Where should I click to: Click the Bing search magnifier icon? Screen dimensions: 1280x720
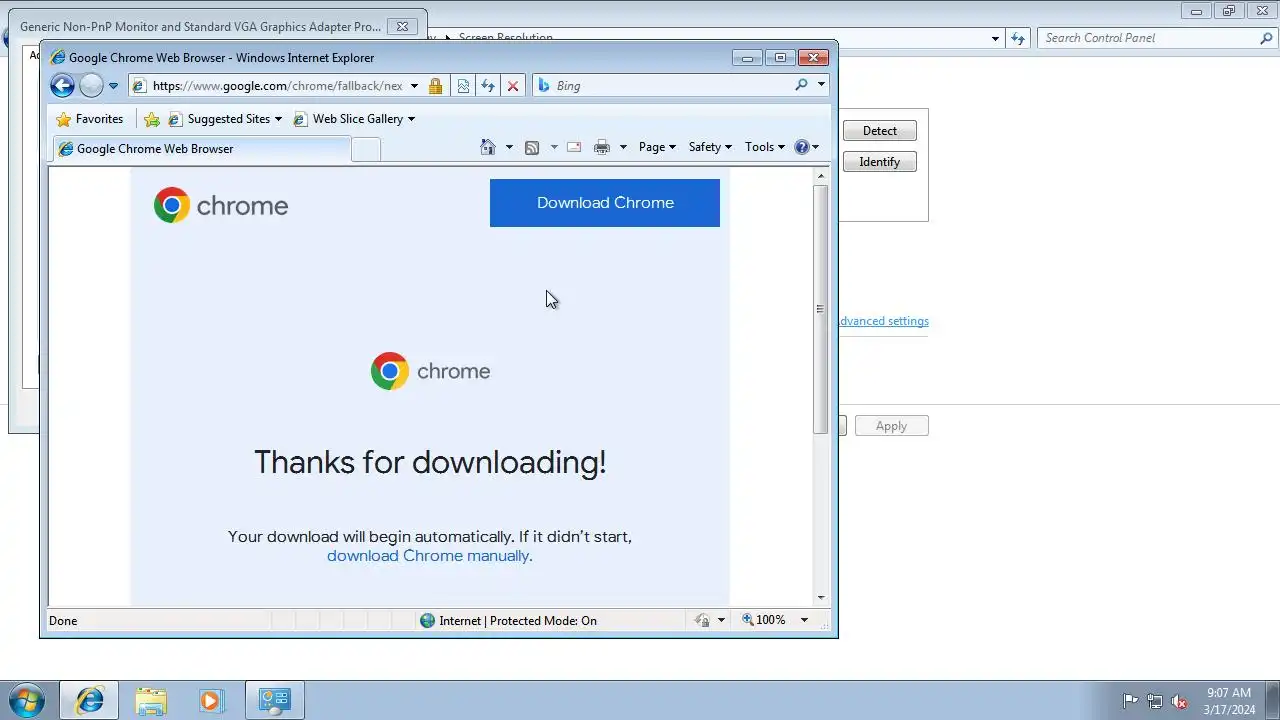[x=801, y=85]
